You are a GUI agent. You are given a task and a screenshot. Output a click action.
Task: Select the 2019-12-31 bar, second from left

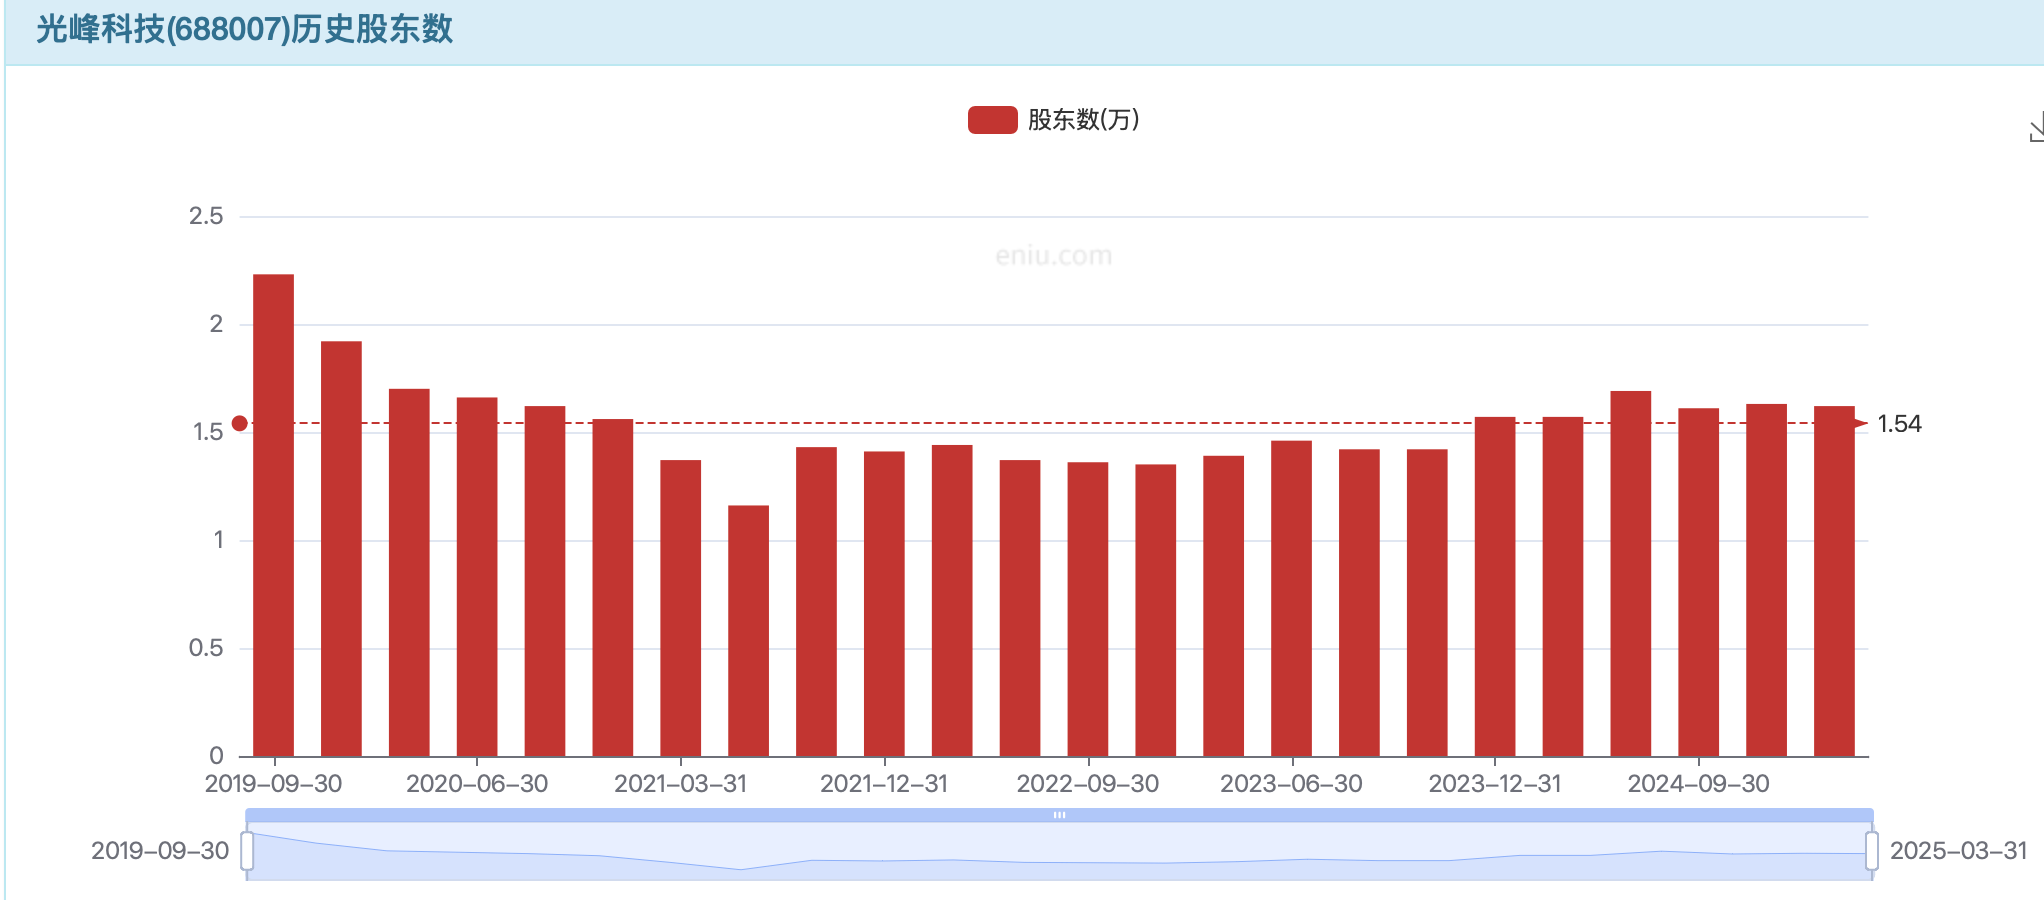[x=341, y=549]
